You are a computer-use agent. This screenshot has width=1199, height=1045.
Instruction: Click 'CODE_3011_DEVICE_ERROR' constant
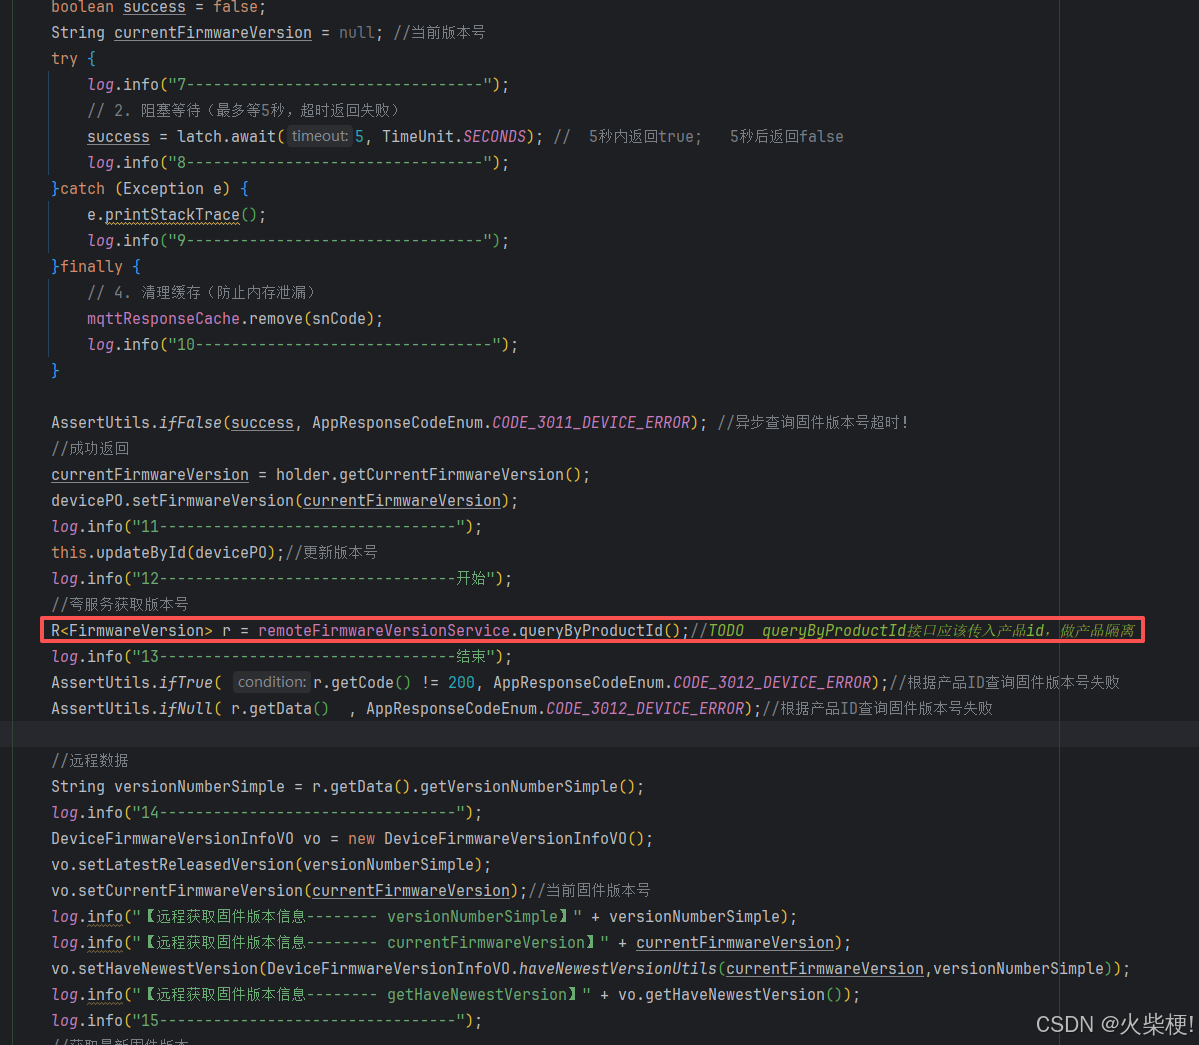click(591, 423)
